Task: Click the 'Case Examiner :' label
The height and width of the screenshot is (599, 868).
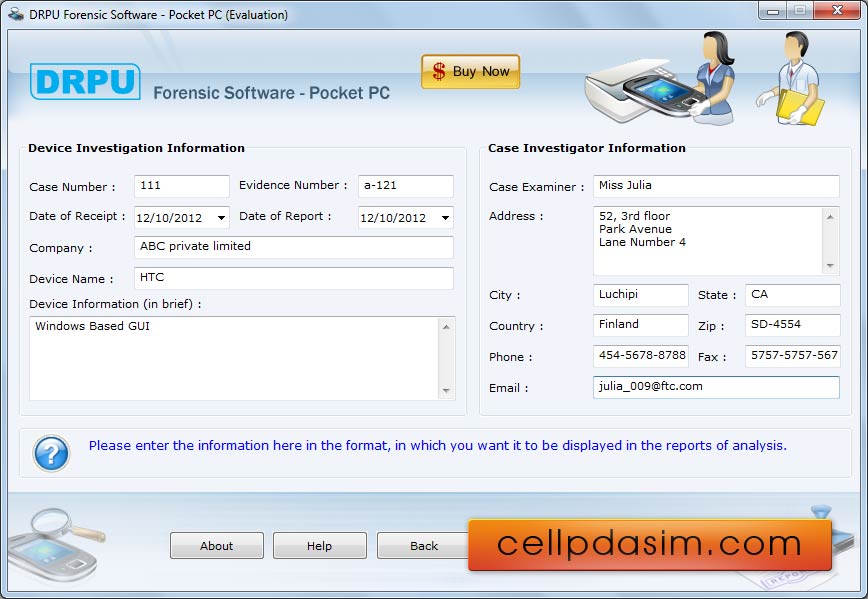Action: [x=536, y=187]
